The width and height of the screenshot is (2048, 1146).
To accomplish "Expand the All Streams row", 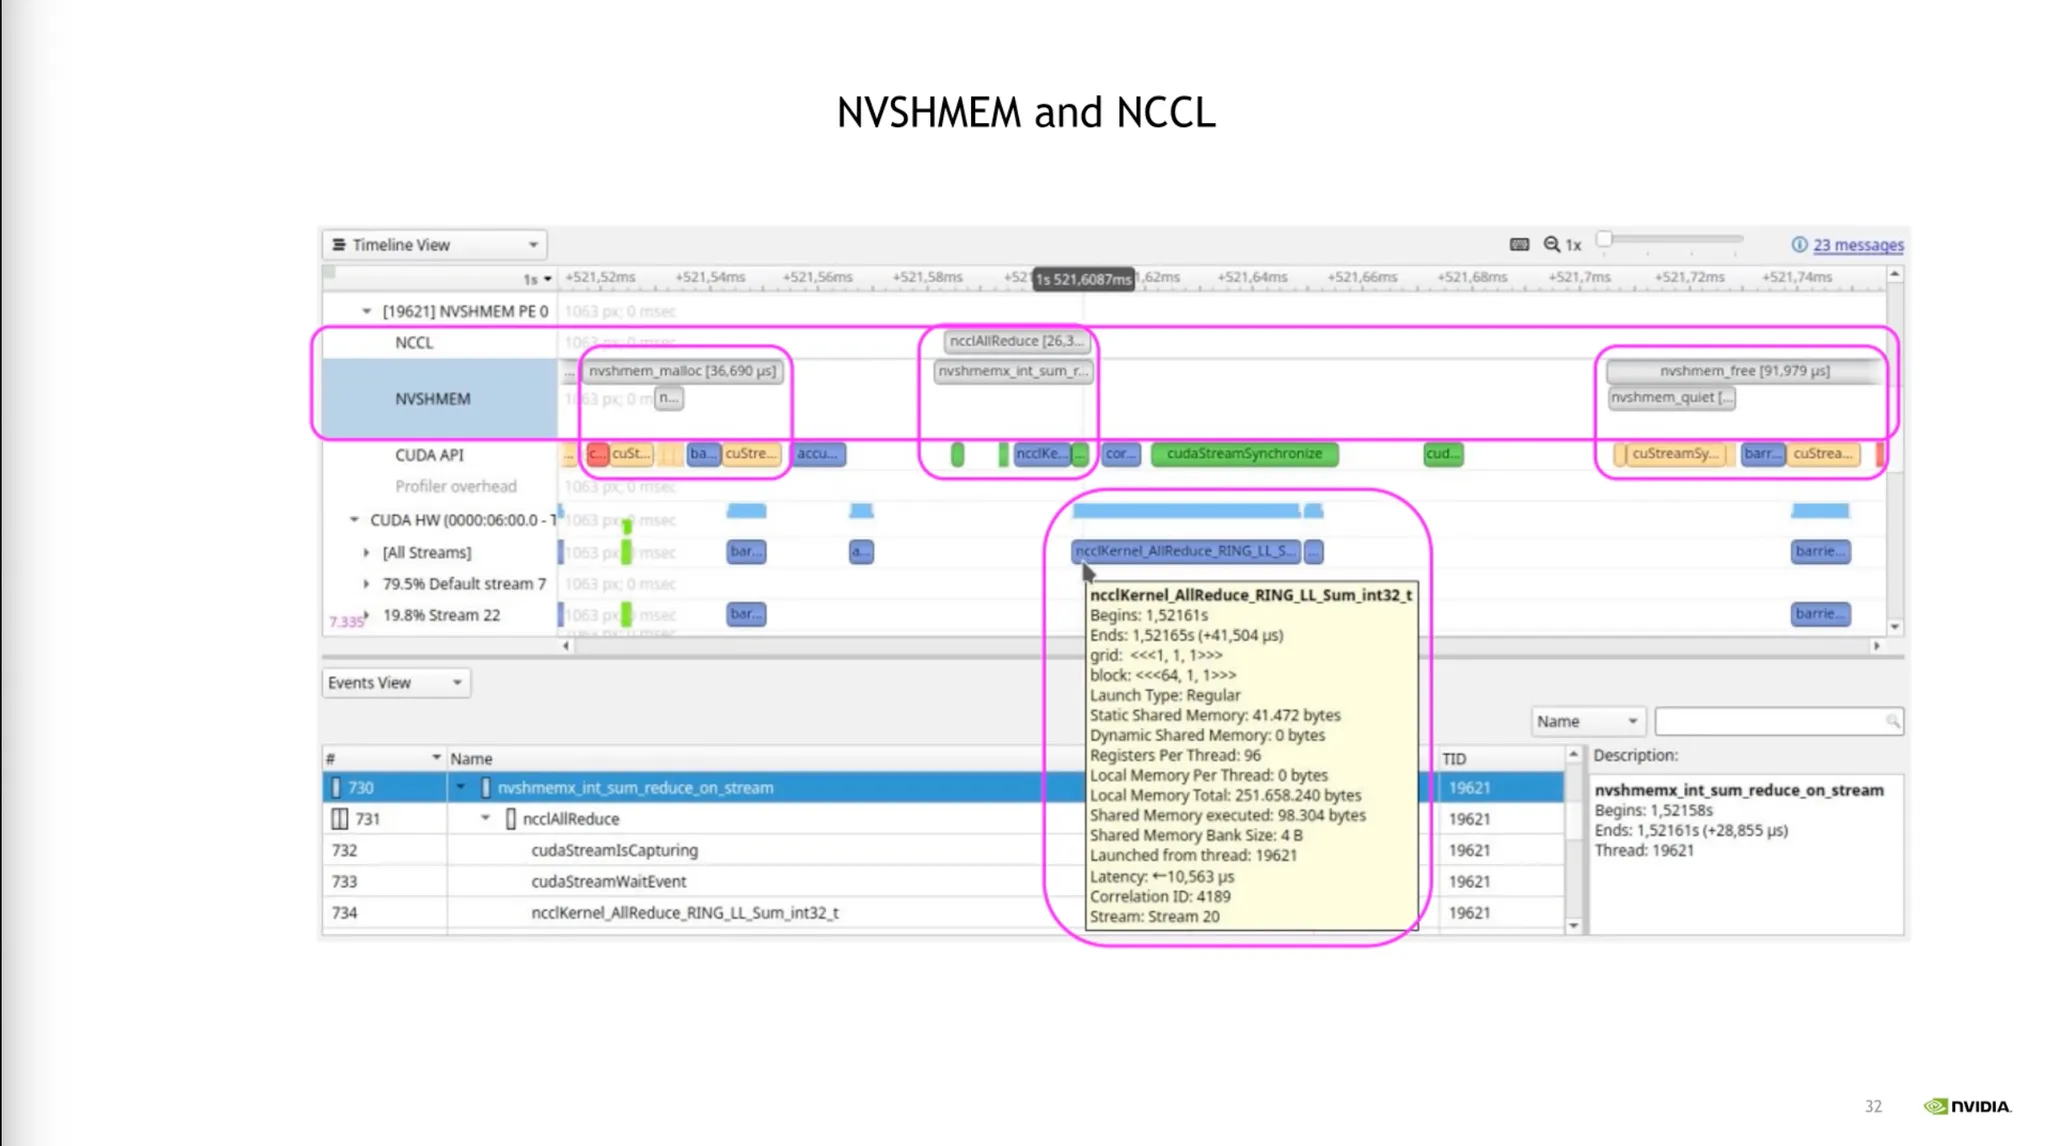I will 366,552.
